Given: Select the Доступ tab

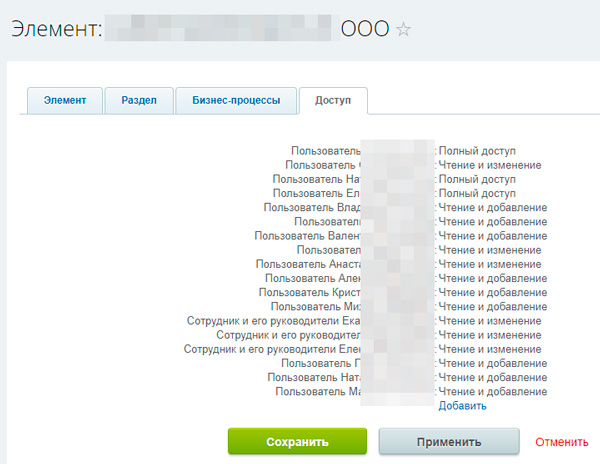Looking at the screenshot, I should (332, 101).
